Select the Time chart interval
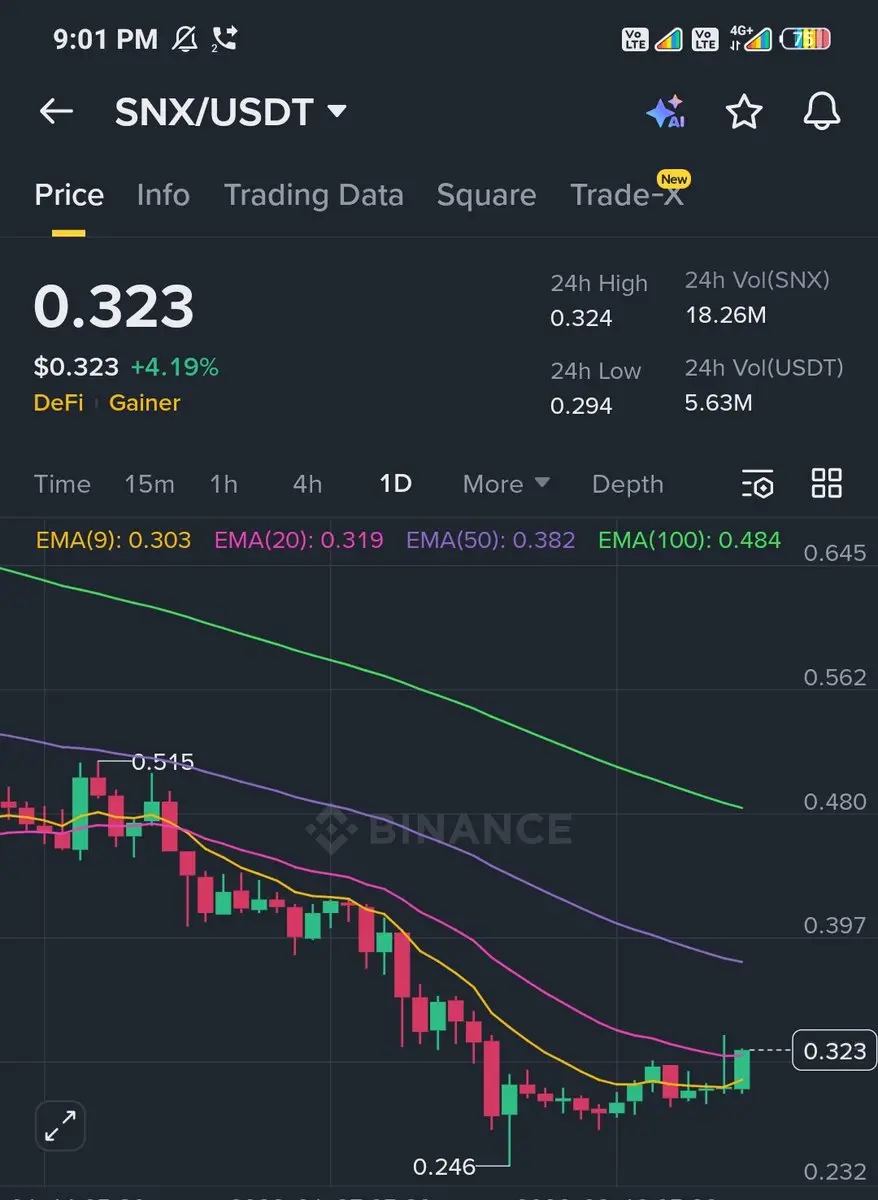Screen dimensions: 878x1200 62,484
